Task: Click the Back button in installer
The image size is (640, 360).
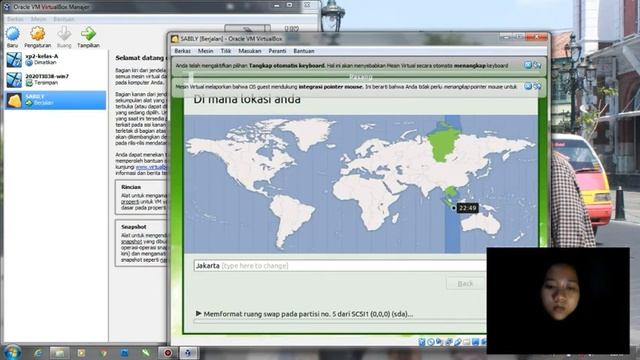Action: 465,283
